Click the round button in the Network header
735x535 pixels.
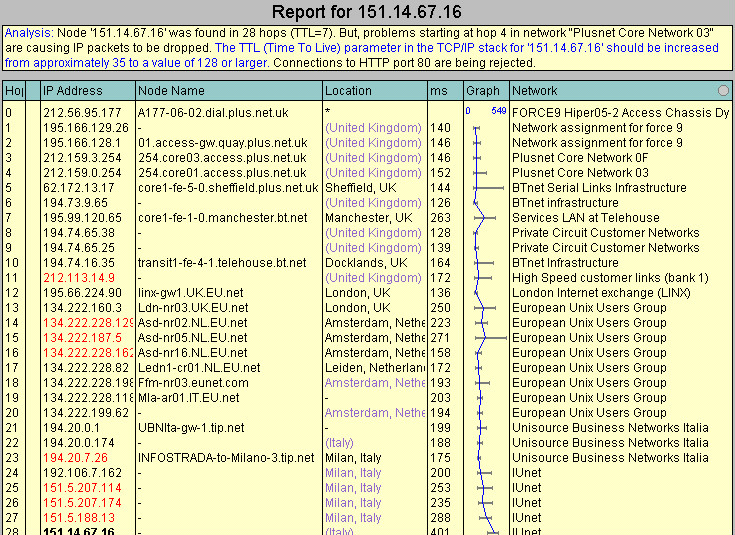(x=723, y=90)
